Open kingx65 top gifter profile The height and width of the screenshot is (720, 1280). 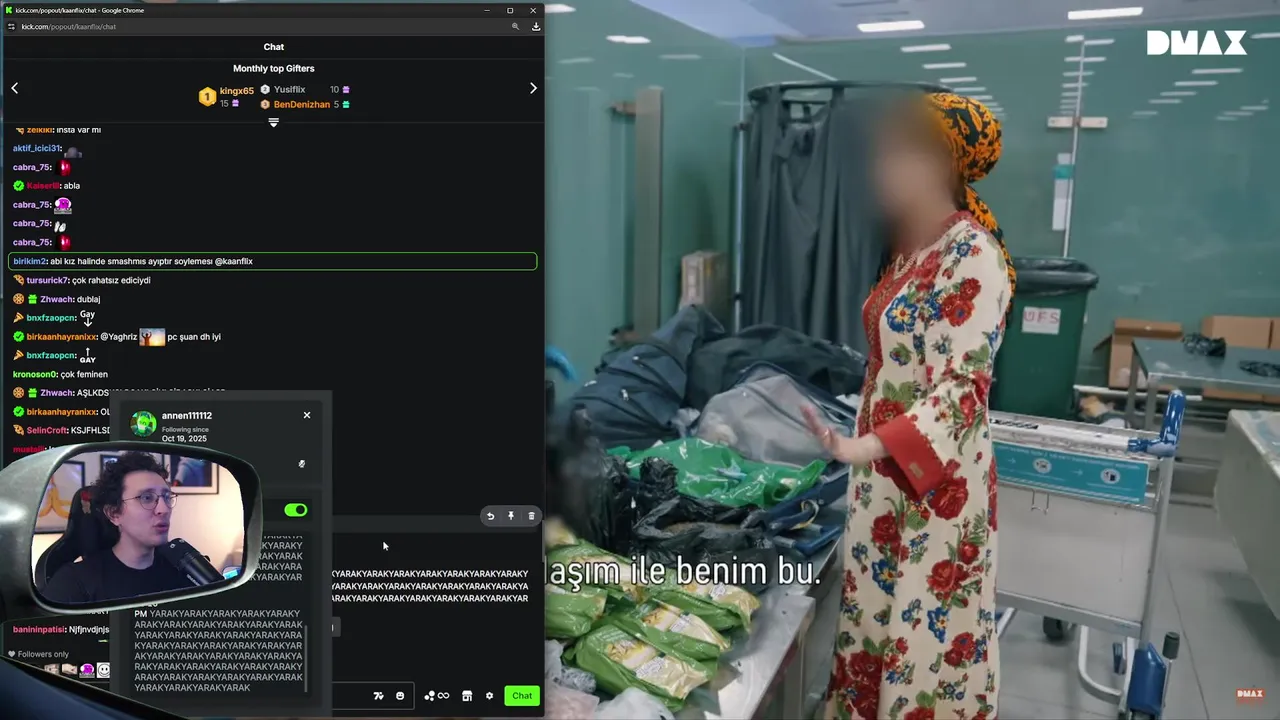click(x=237, y=91)
